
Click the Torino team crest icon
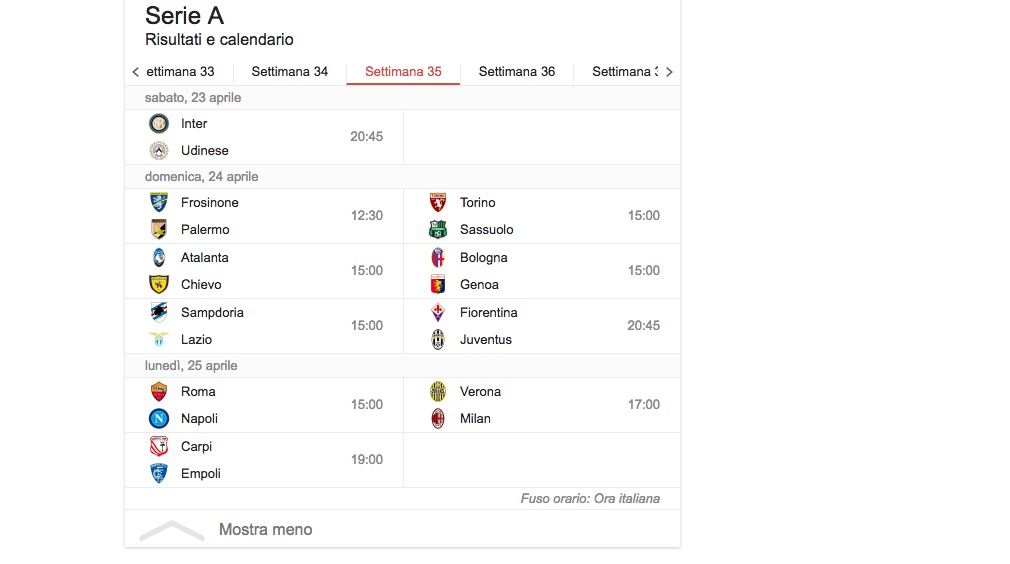point(438,202)
